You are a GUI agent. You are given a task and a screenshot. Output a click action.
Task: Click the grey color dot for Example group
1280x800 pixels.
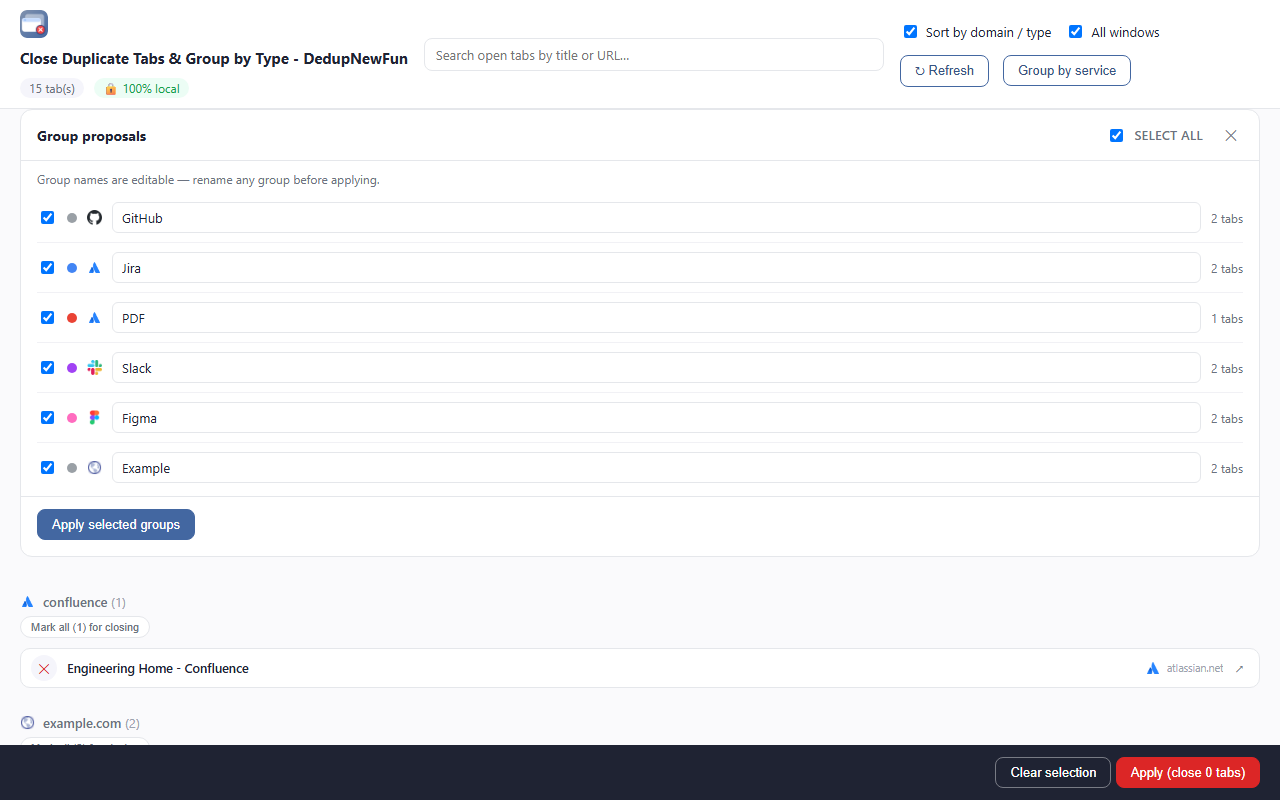pyautogui.click(x=72, y=468)
